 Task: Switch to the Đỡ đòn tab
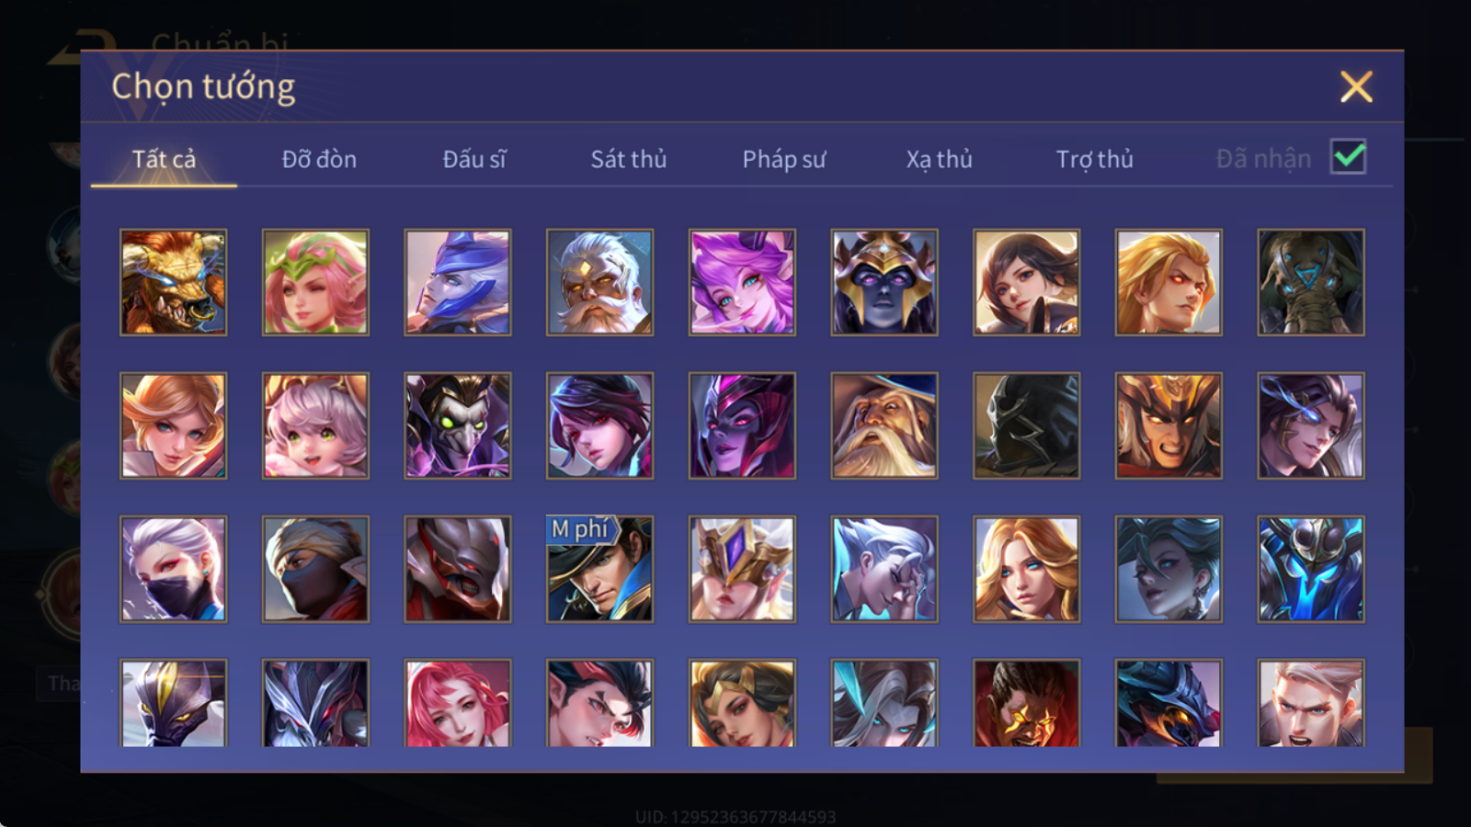point(319,159)
